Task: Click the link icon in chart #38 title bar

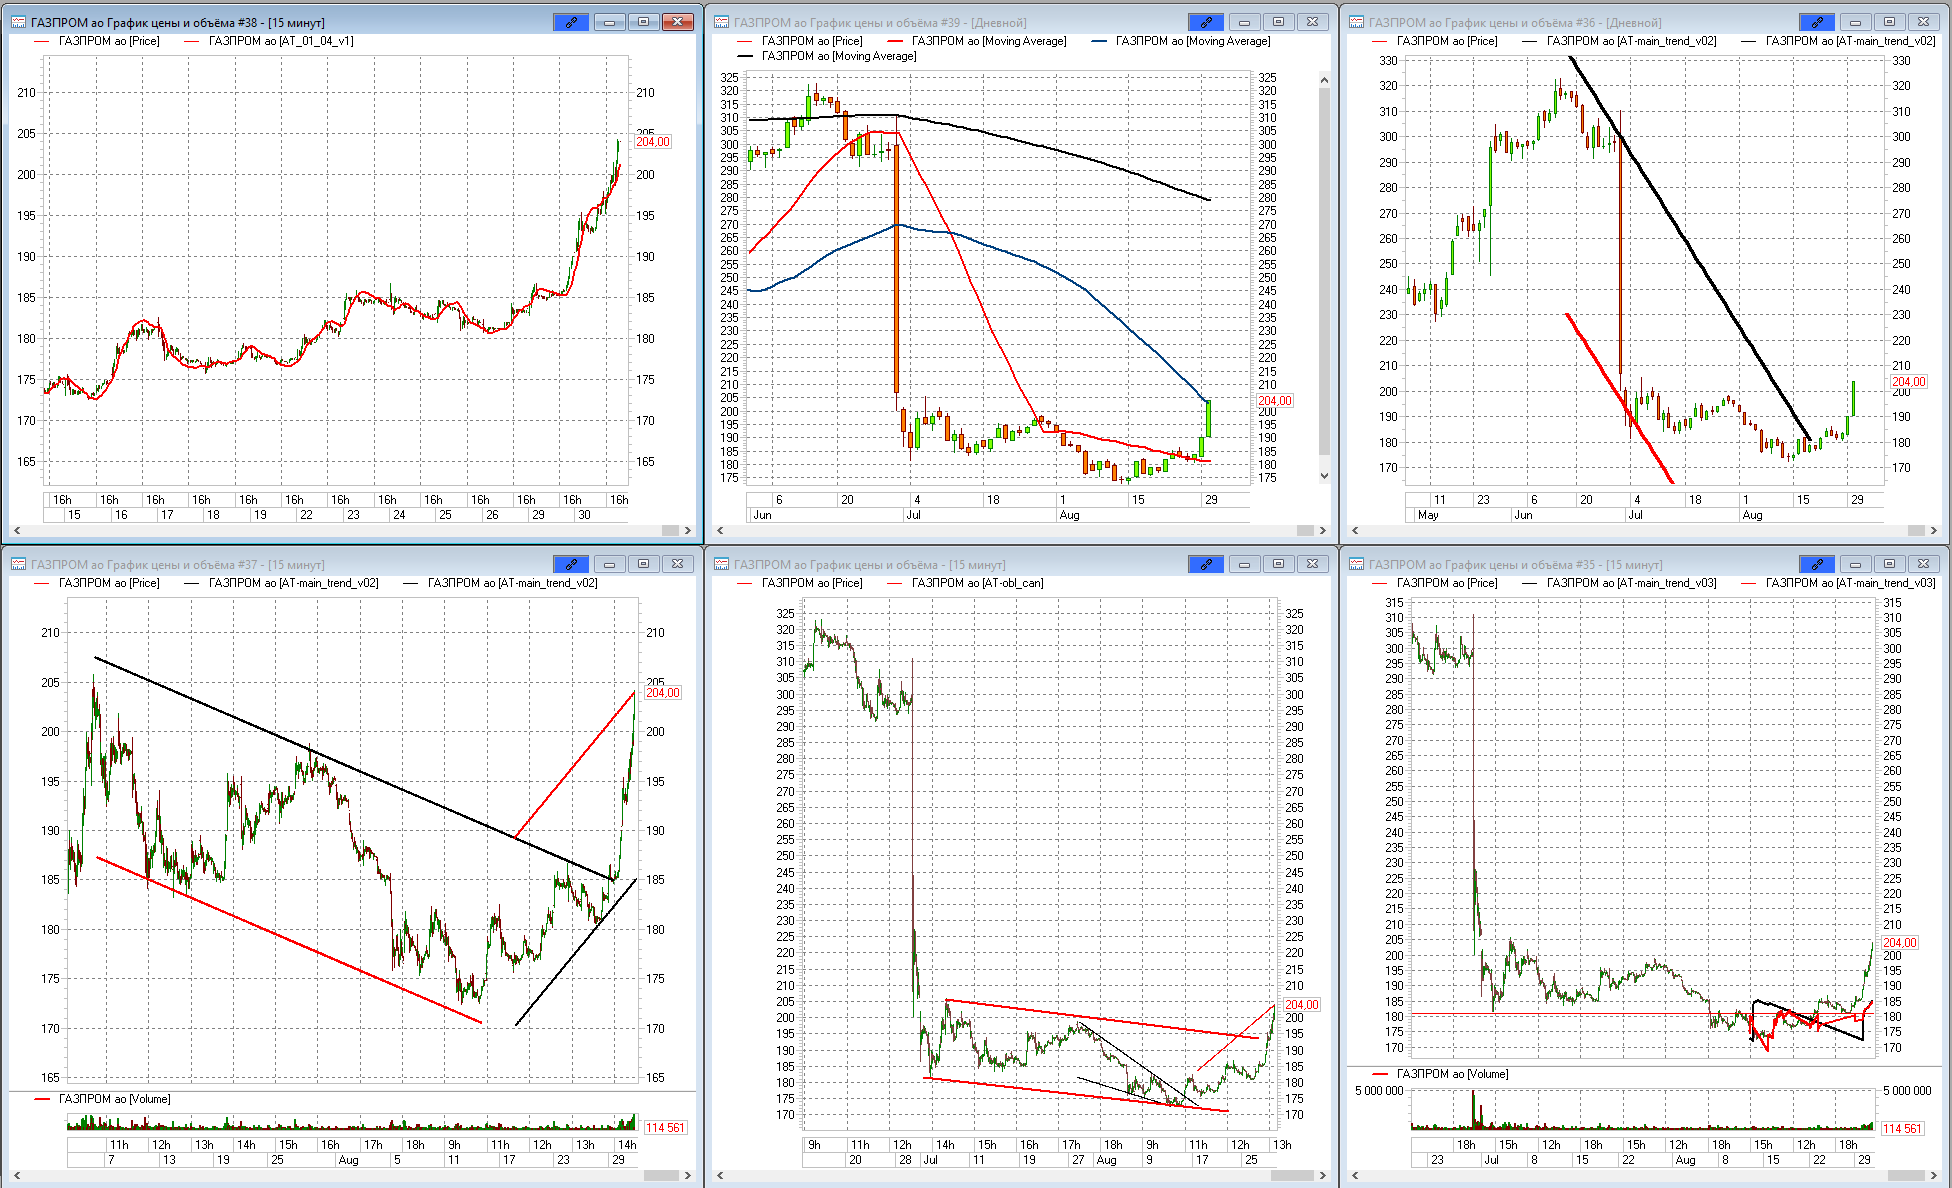Action: click(570, 22)
